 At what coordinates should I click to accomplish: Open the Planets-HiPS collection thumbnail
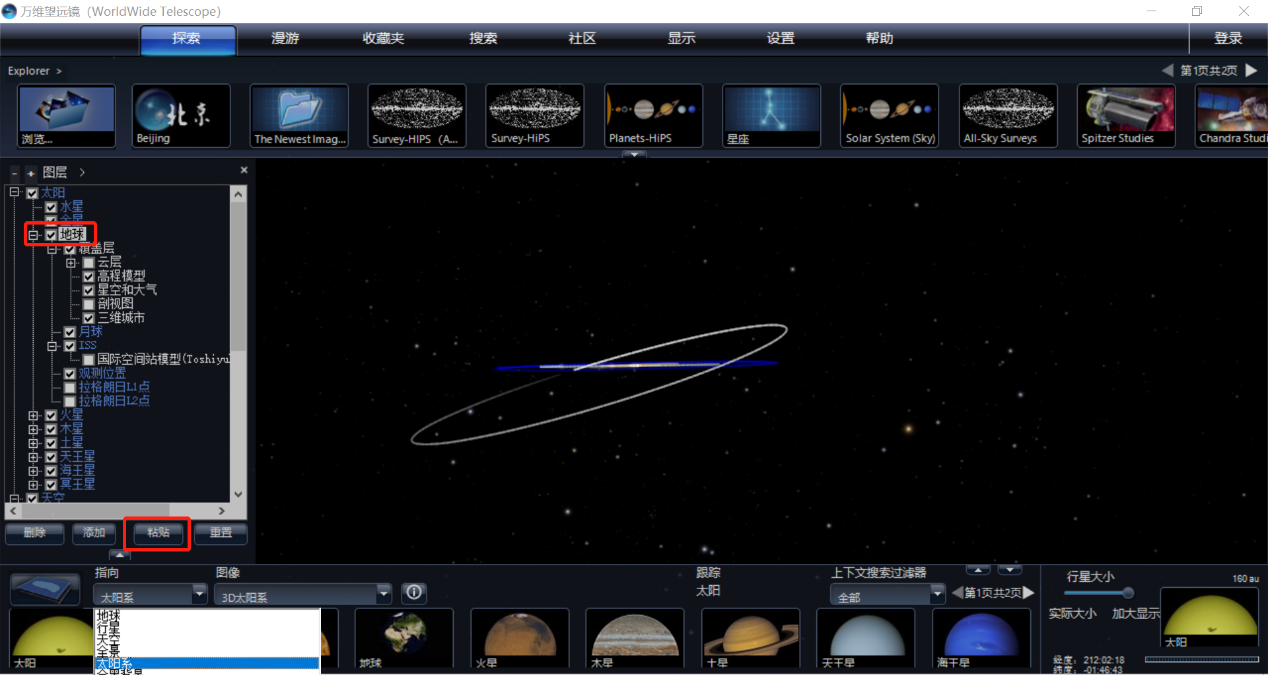coord(653,116)
